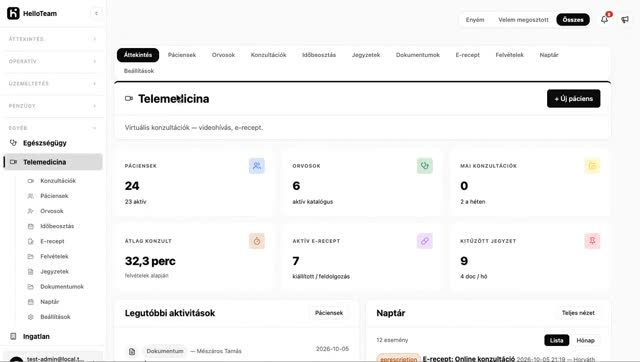Open the Időbeosztás tab
This screenshot has height=362, width=640.
pos(319,55)
